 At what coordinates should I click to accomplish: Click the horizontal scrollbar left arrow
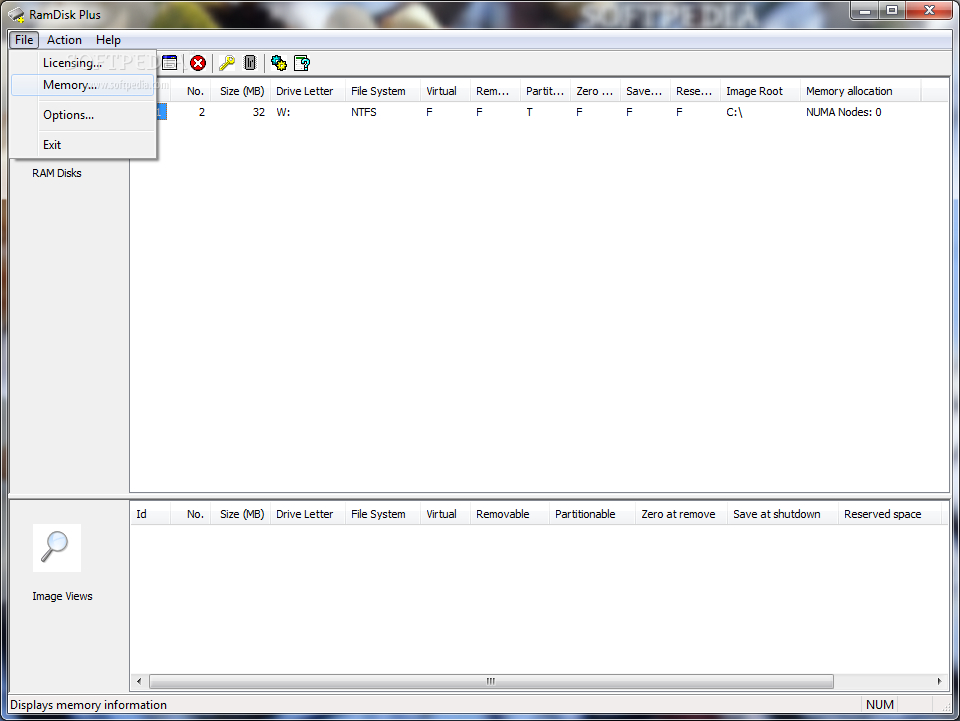(140, 681)
